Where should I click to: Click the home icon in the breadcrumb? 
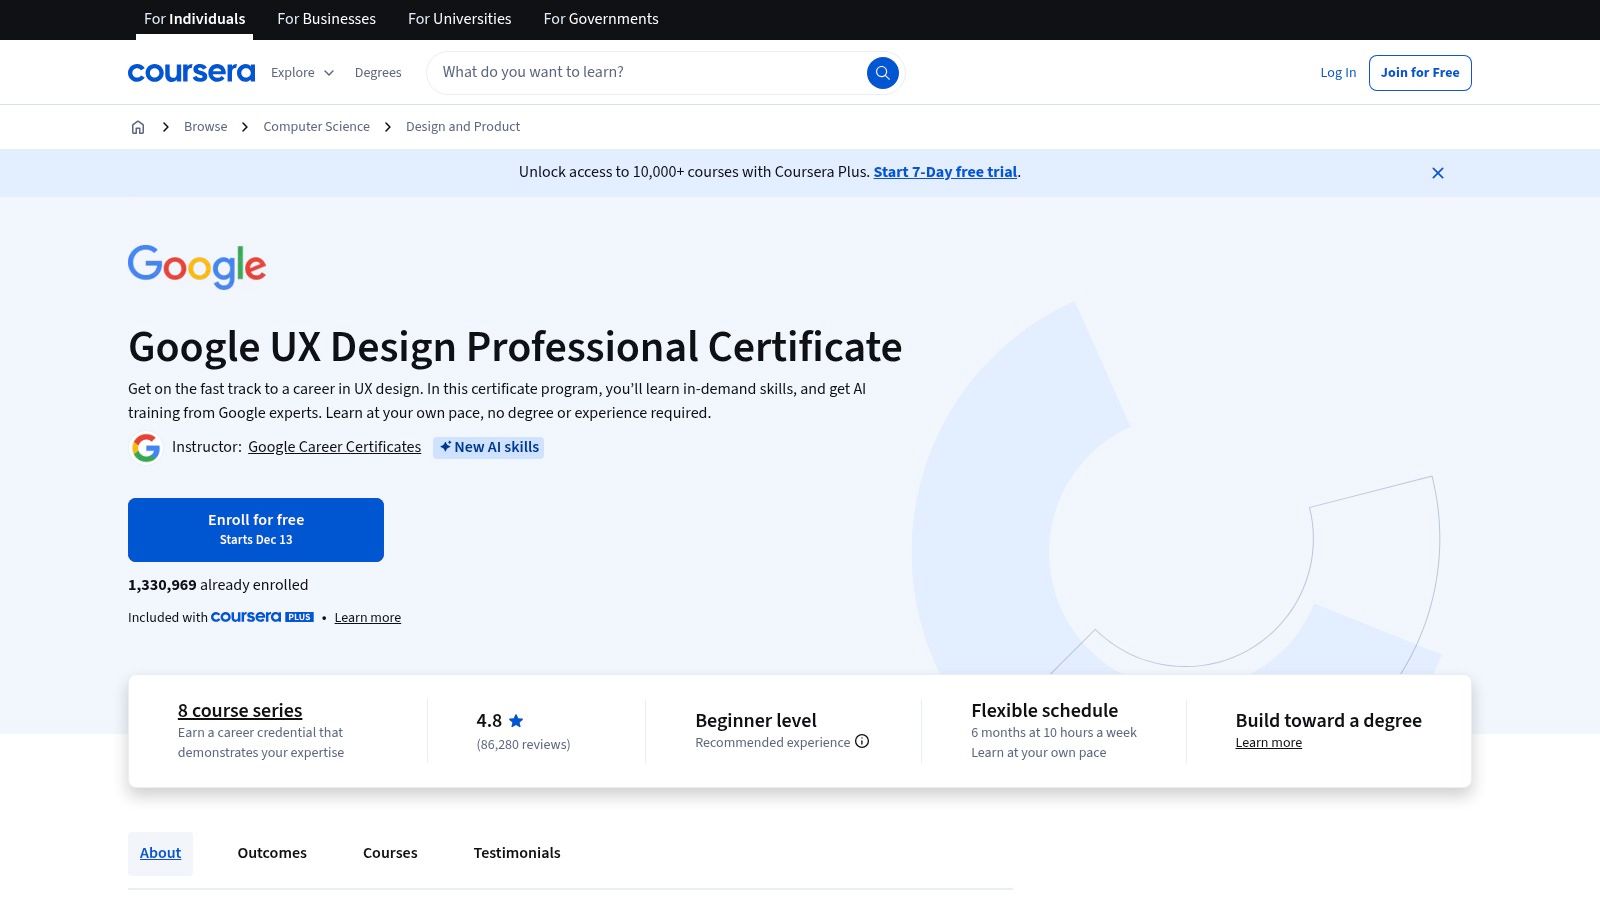pyautogui.click(x=138, y=126)
